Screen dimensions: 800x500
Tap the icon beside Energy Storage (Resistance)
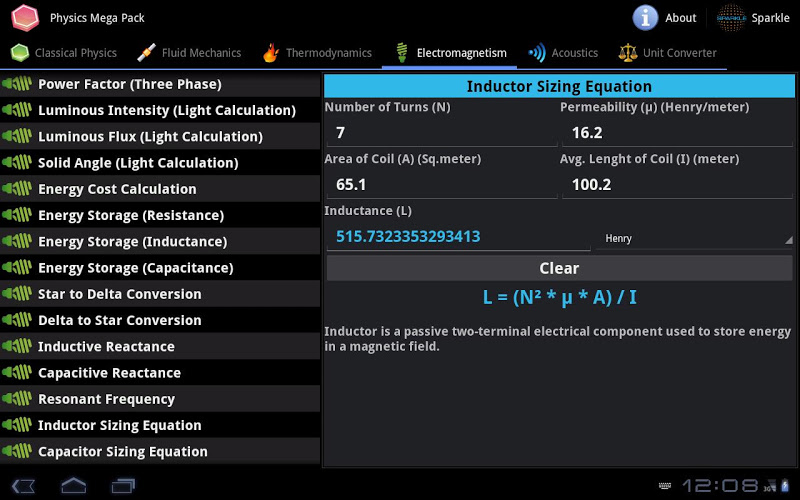(17, 215)
